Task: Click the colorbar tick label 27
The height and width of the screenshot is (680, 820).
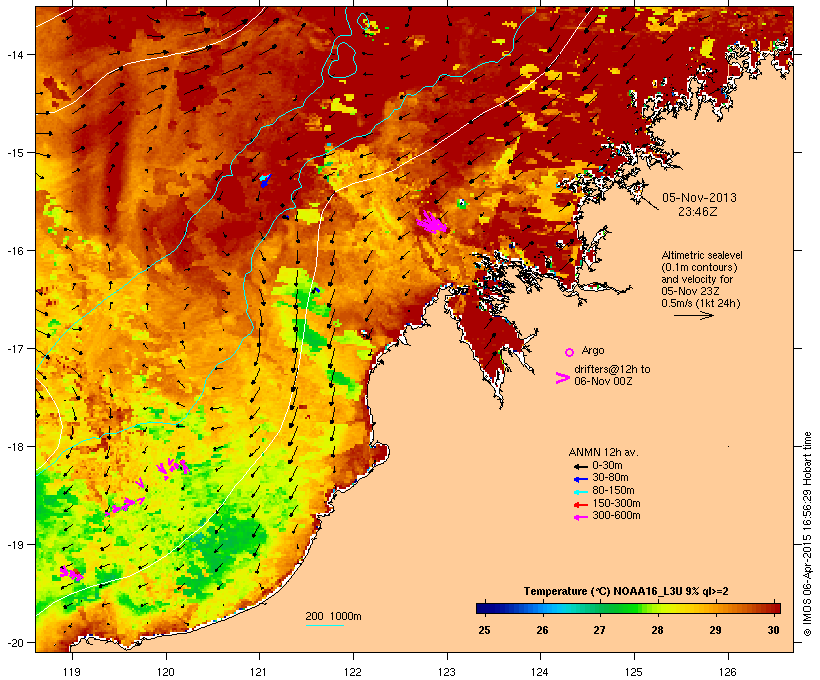Action: [x=600, y=630]
